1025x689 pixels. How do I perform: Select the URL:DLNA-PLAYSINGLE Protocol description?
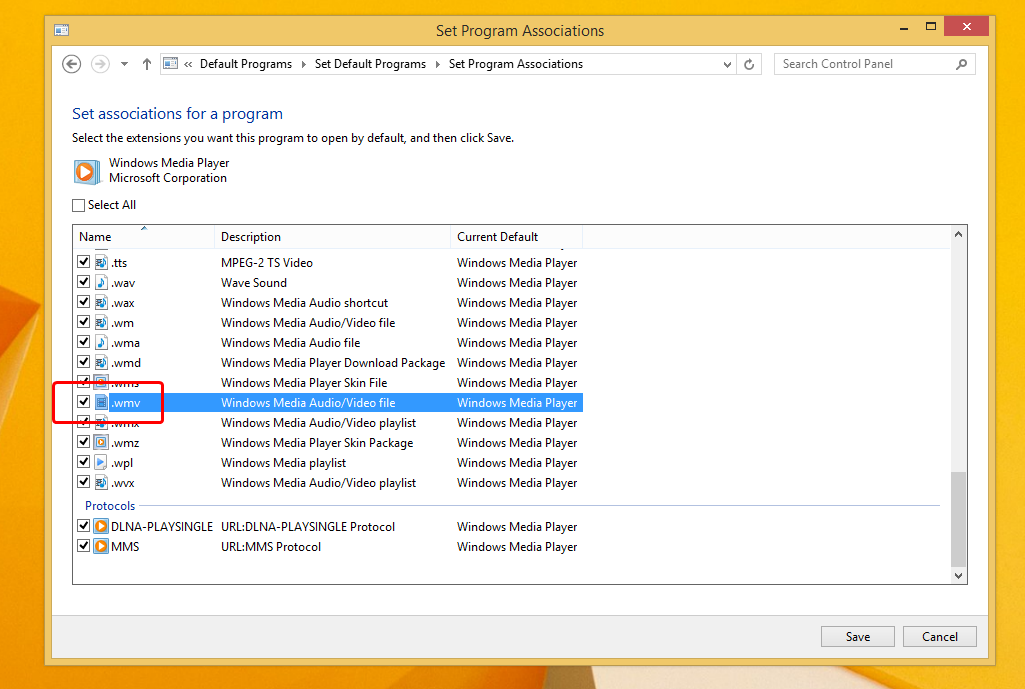pos(308,526)
